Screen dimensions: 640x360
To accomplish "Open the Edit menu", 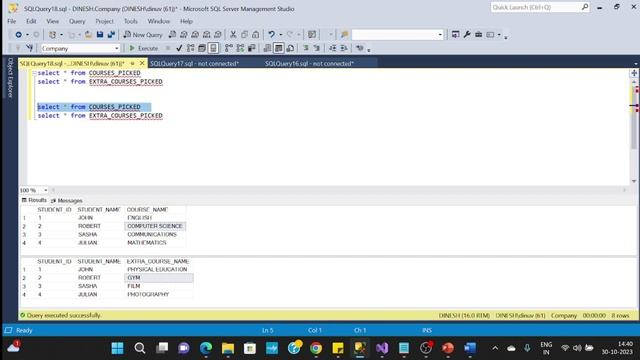I will [x=31, y=21].
